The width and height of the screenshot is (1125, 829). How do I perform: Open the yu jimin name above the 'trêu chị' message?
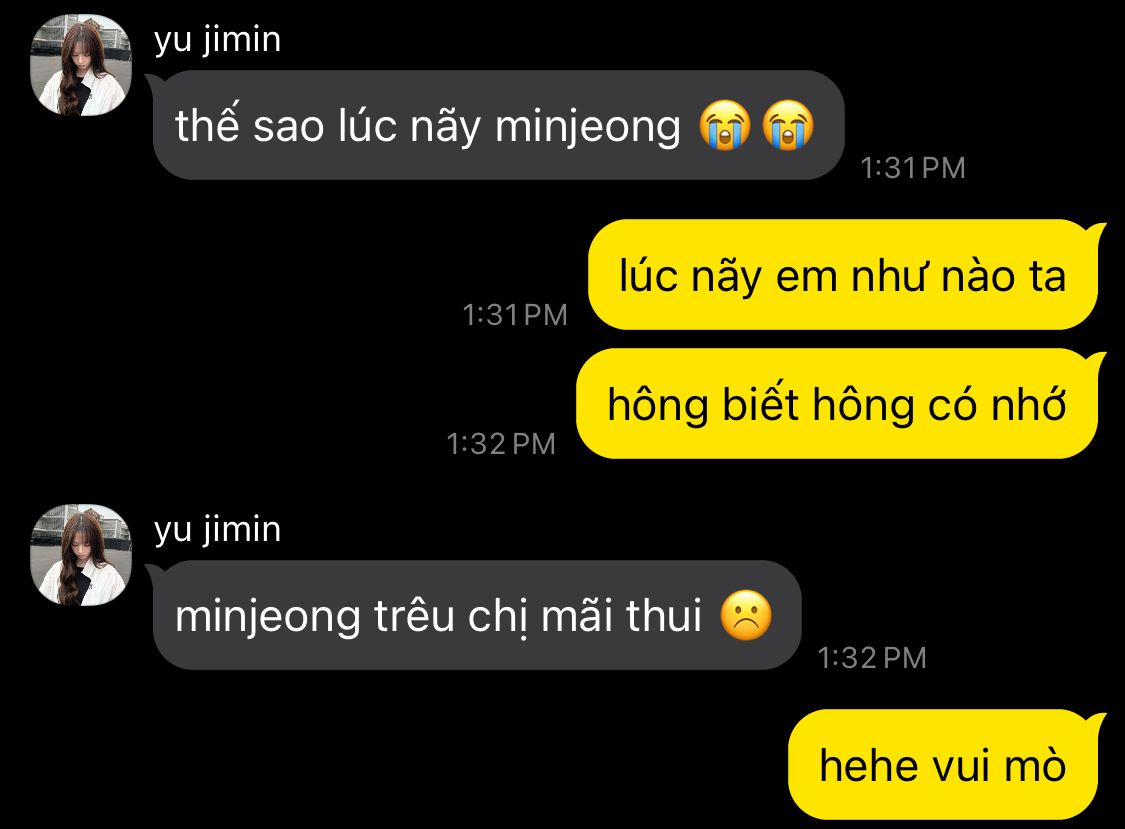[x=217, y=529]
